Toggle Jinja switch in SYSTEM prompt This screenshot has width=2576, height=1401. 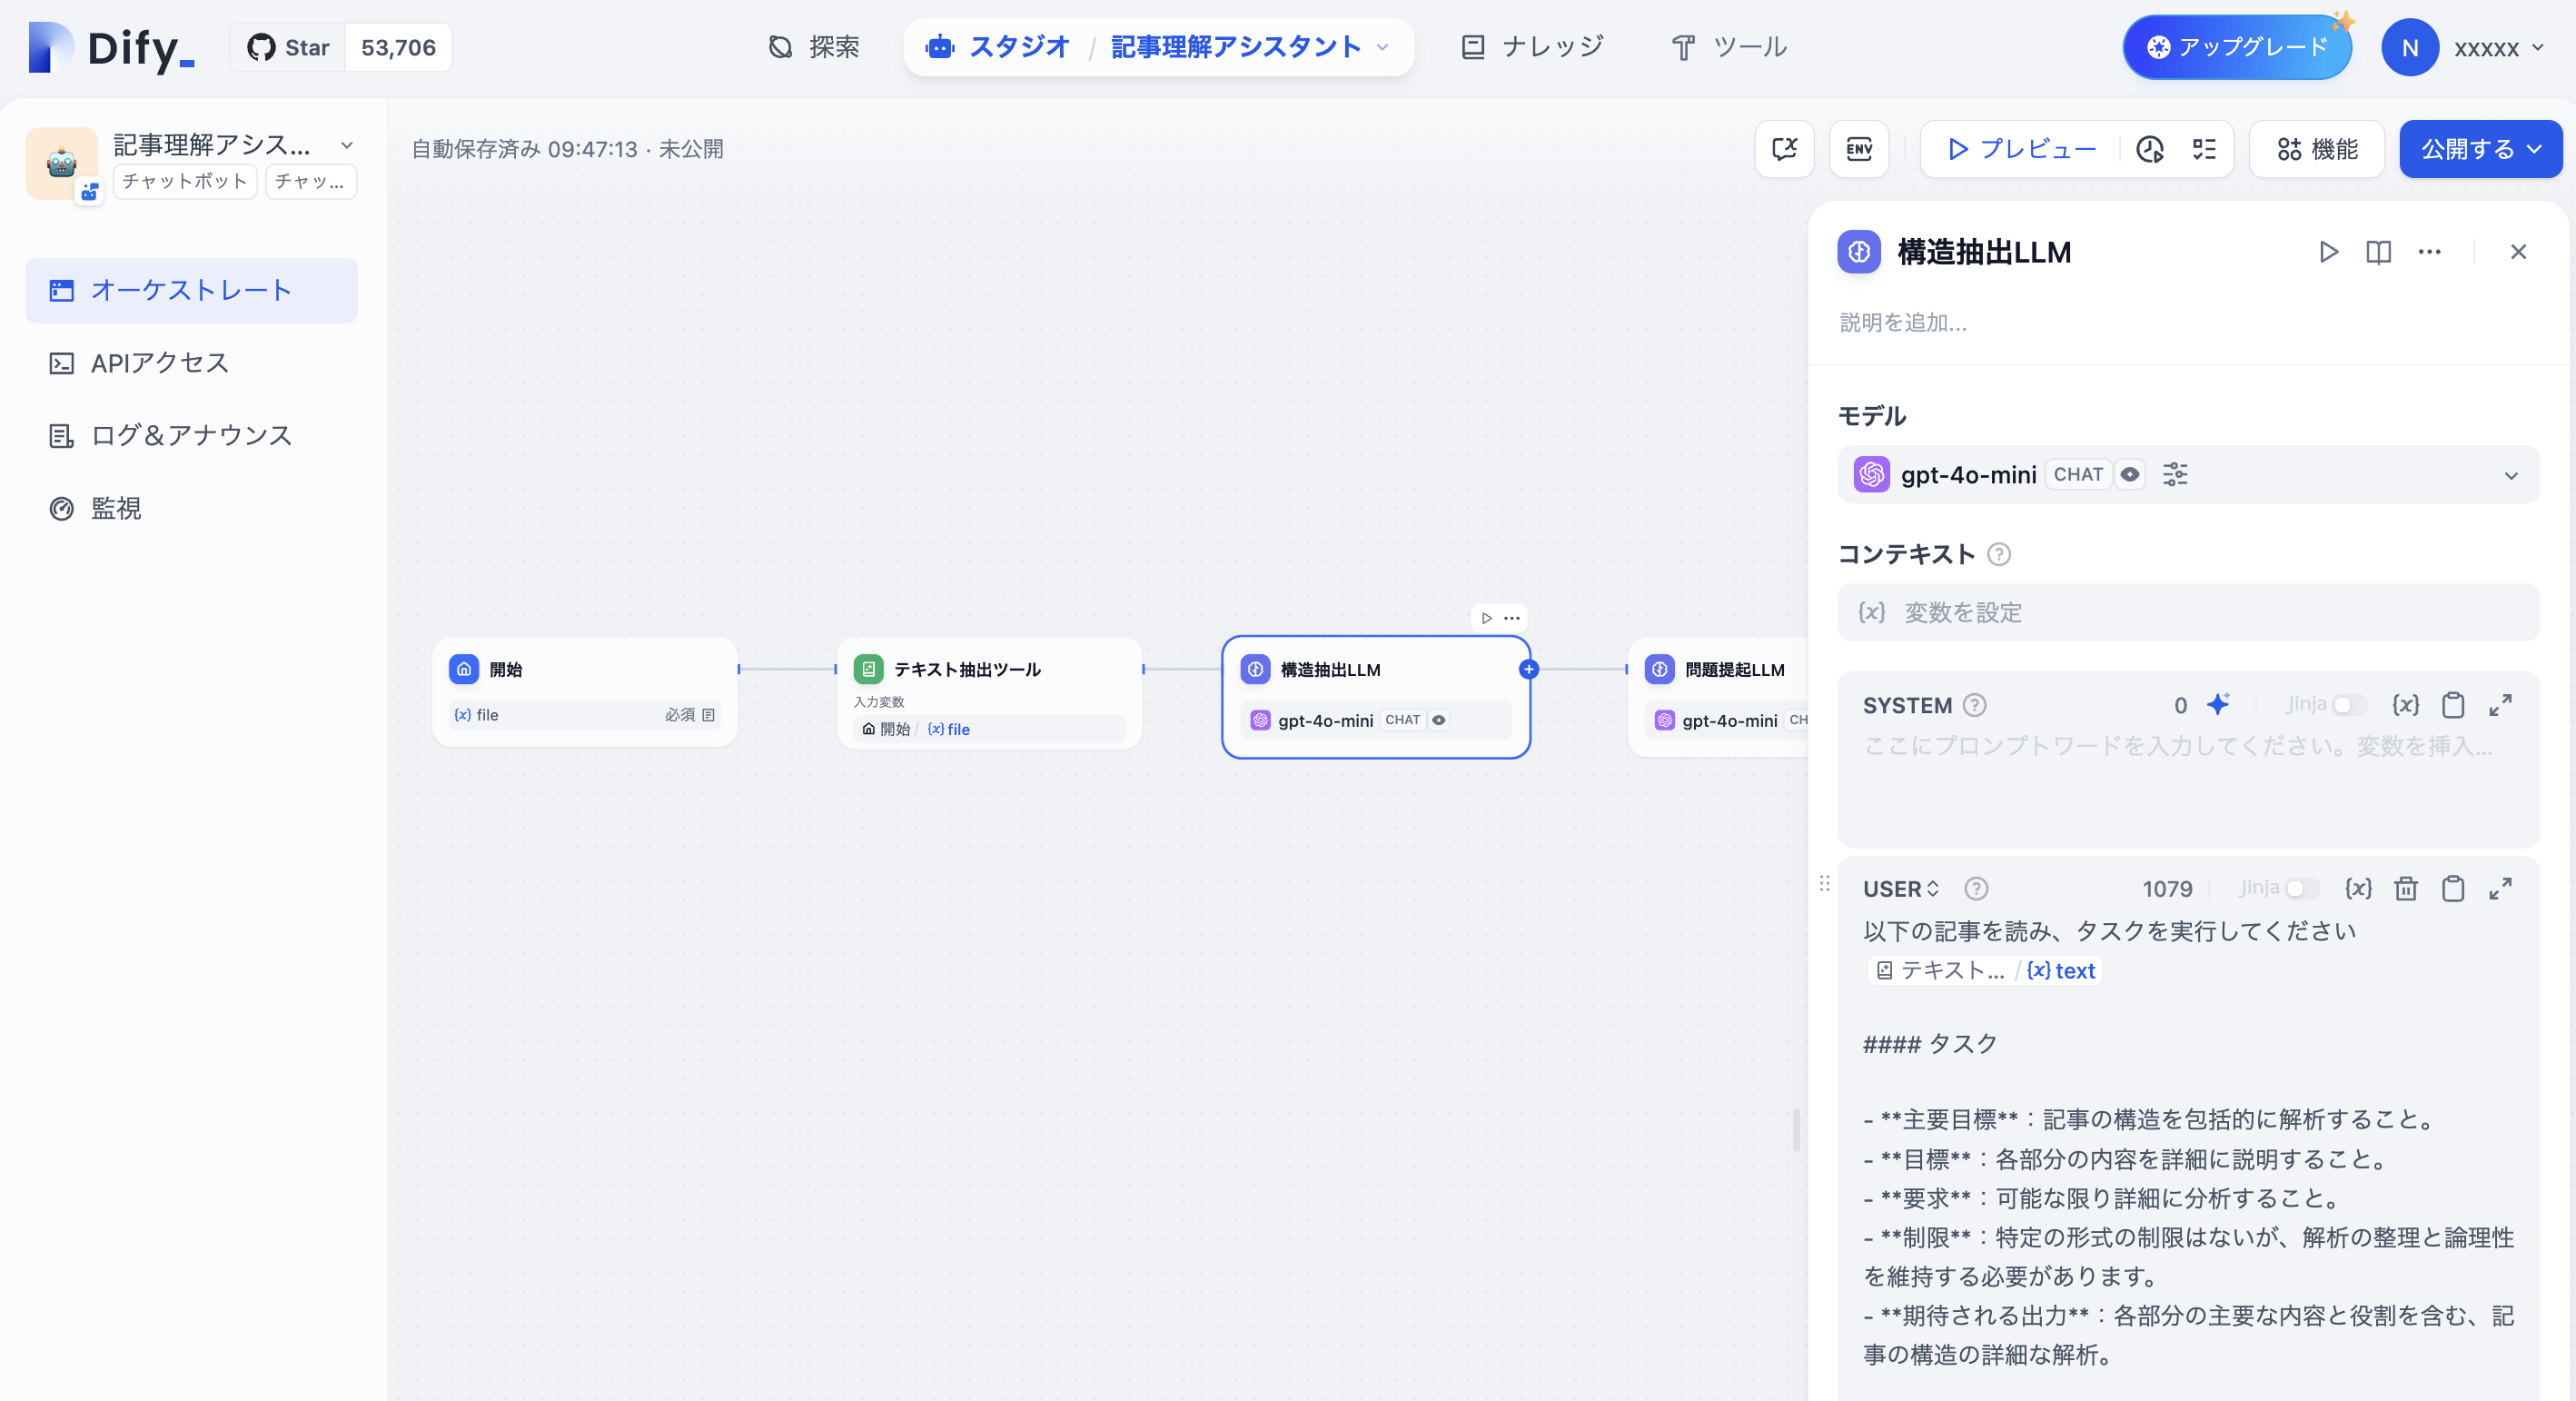2347,704
